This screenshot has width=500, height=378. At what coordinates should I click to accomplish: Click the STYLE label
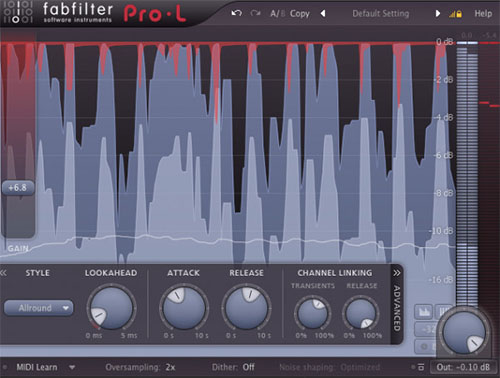click(x=38, y=273)
